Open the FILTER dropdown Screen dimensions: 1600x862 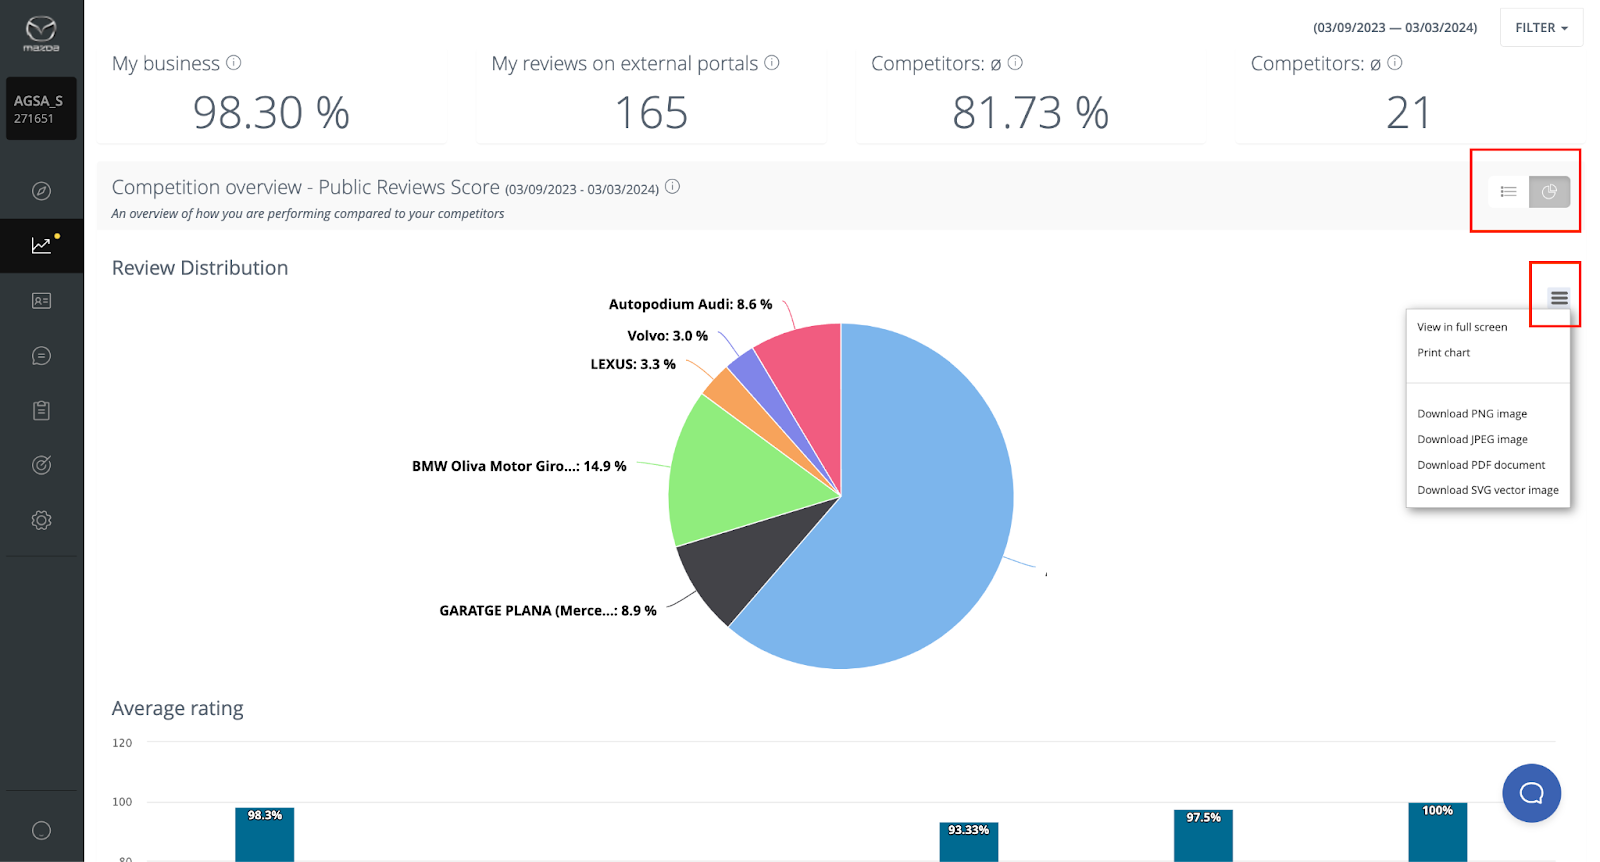pyautogui.click(x=1541, y=28)
